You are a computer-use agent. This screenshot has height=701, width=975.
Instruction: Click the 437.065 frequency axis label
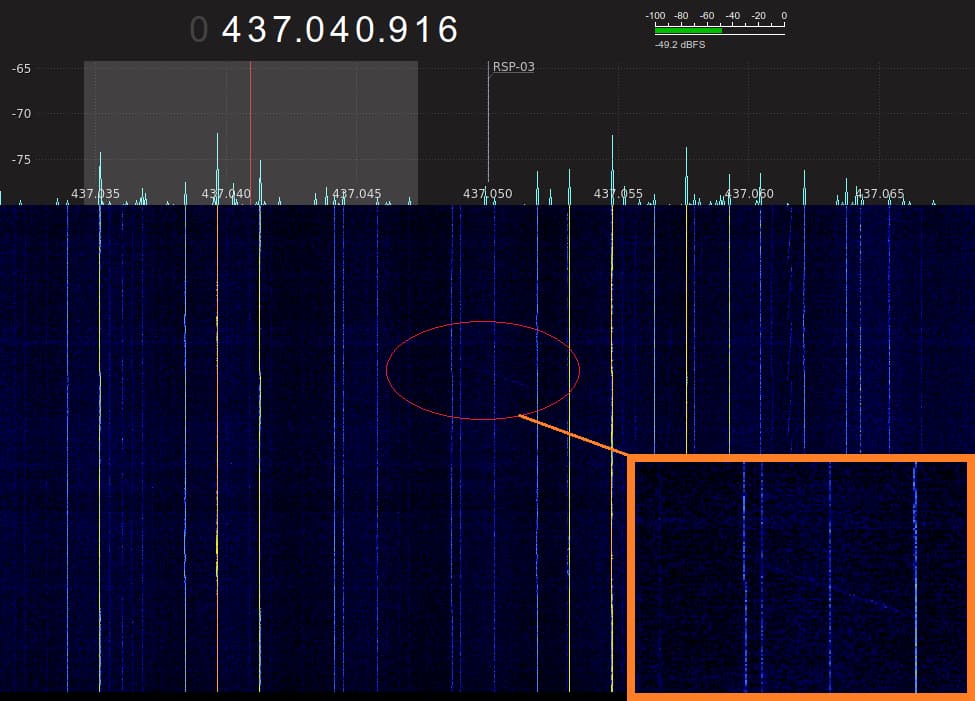pyautogui.click(x=880, y=194)
